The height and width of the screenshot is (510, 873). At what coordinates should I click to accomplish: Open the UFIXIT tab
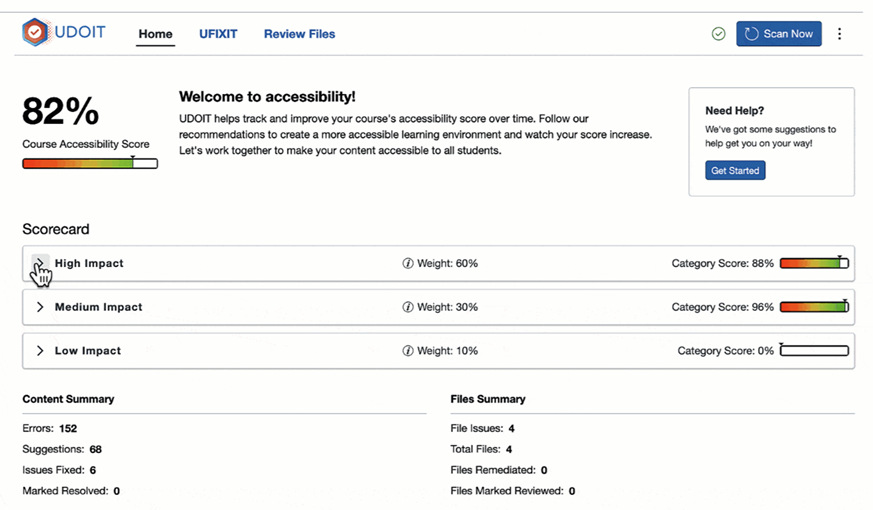click(218, 34)
